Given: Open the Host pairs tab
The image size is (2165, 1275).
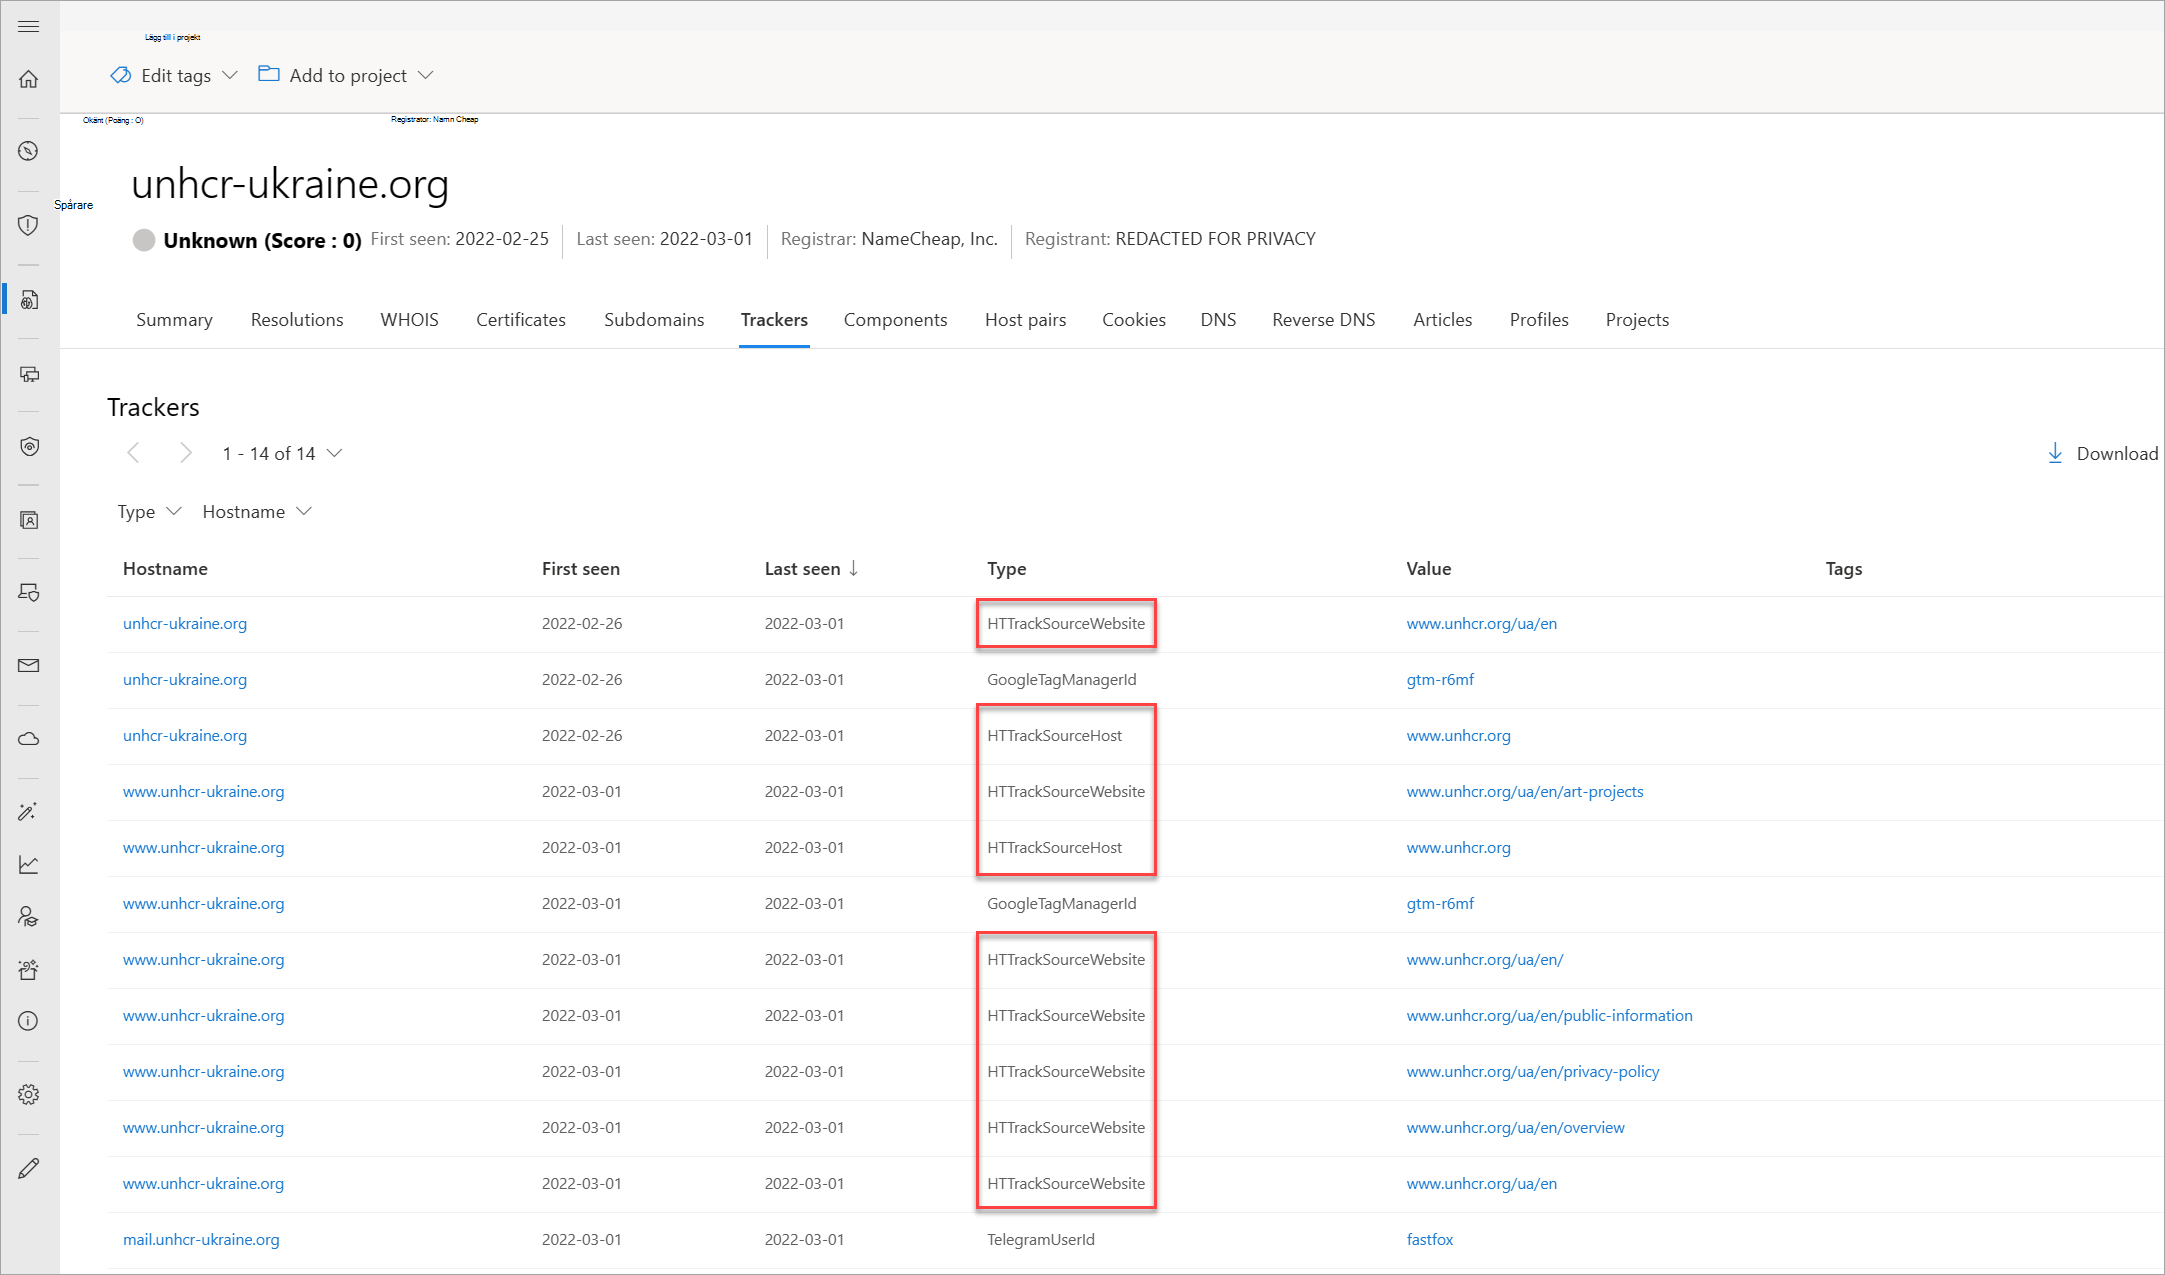Looking at the screenshot, I should point(1025,320).
